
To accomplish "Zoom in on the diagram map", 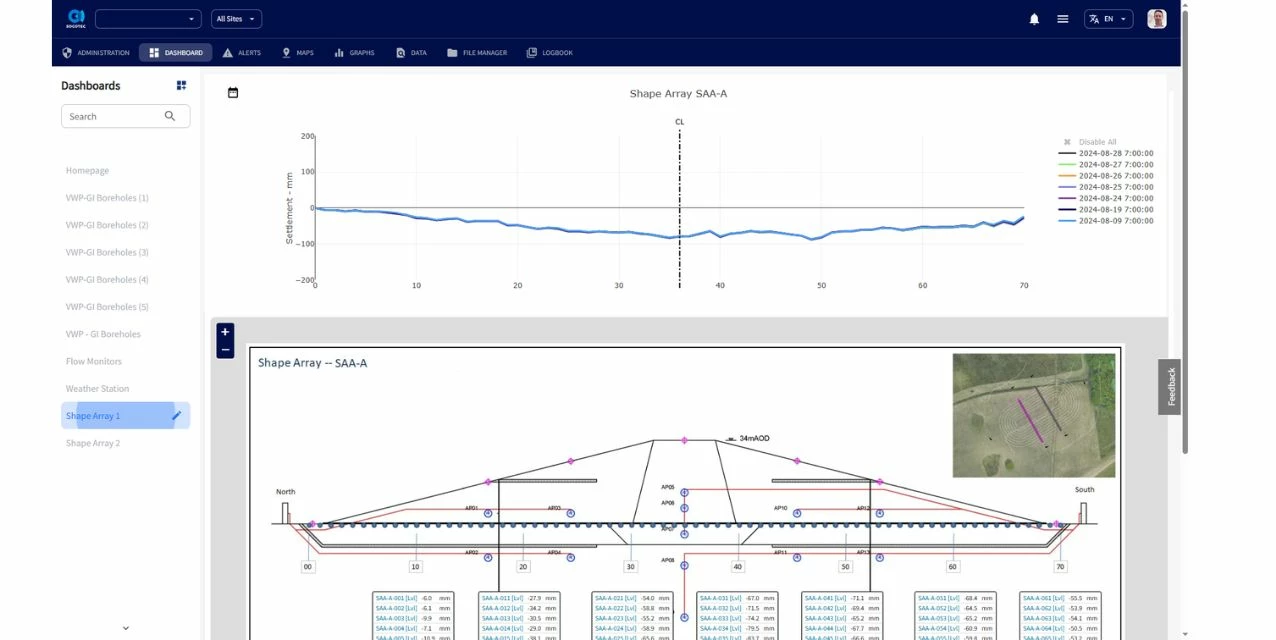I will point(225,332).
